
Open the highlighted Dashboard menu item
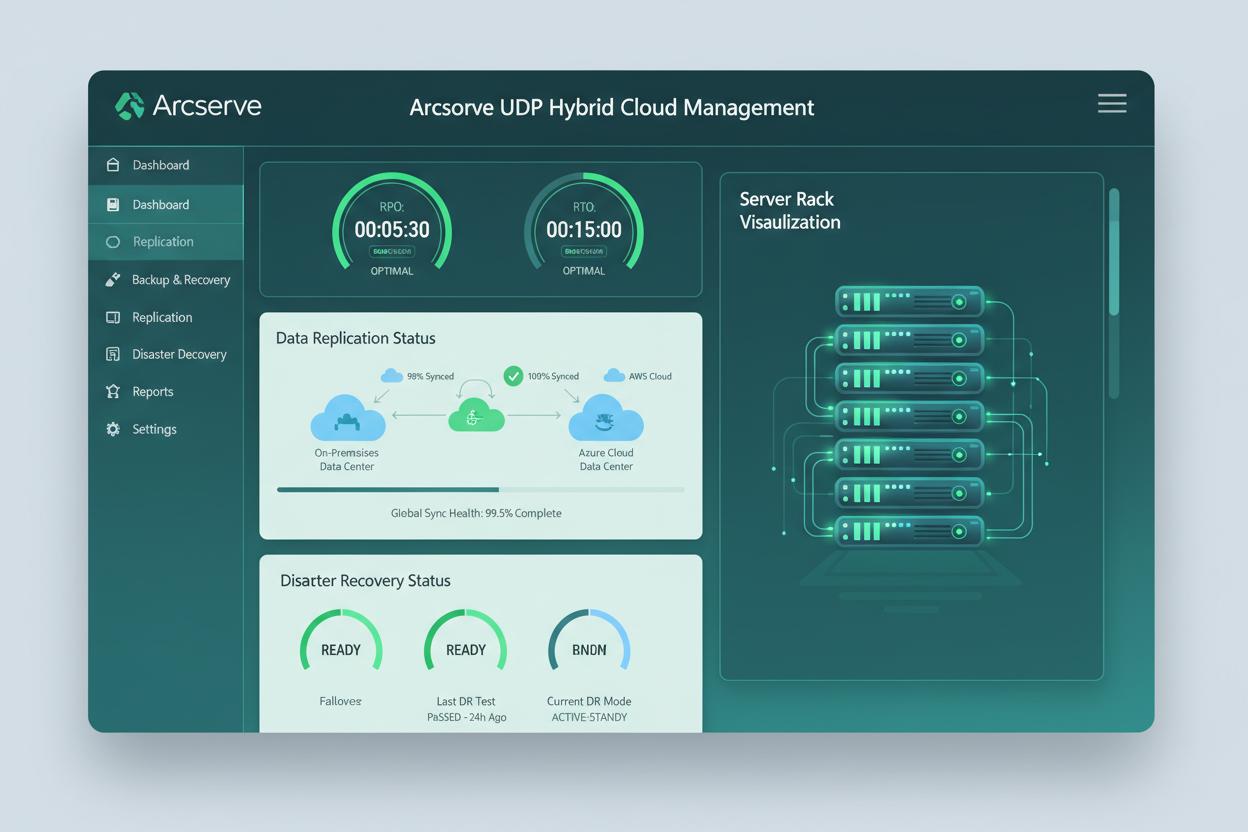tap(166, 204)
